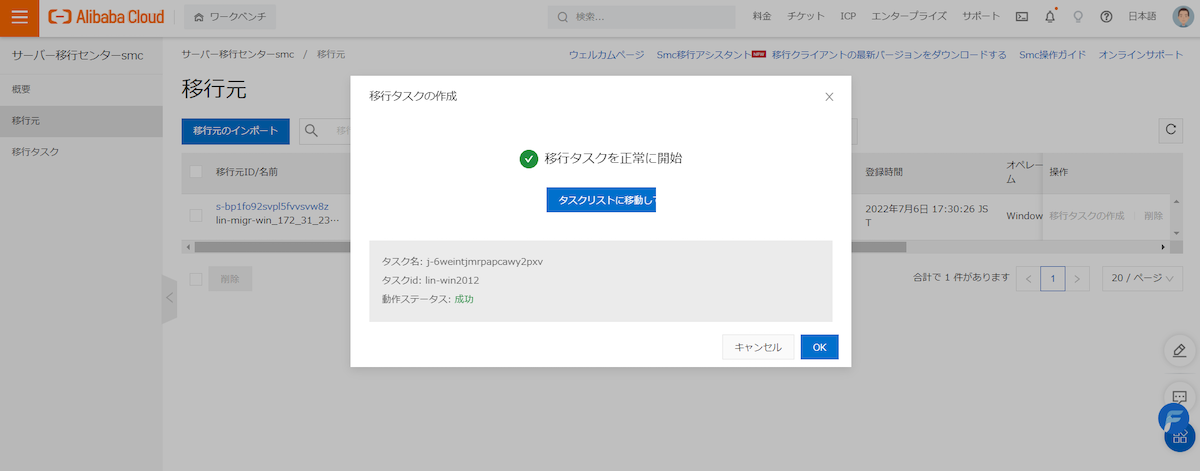Check the box for row s-bp1fo92svpl5fvvsvw8z
Image resolution: width=1200 pixels, height=471 pixels.
196,213
